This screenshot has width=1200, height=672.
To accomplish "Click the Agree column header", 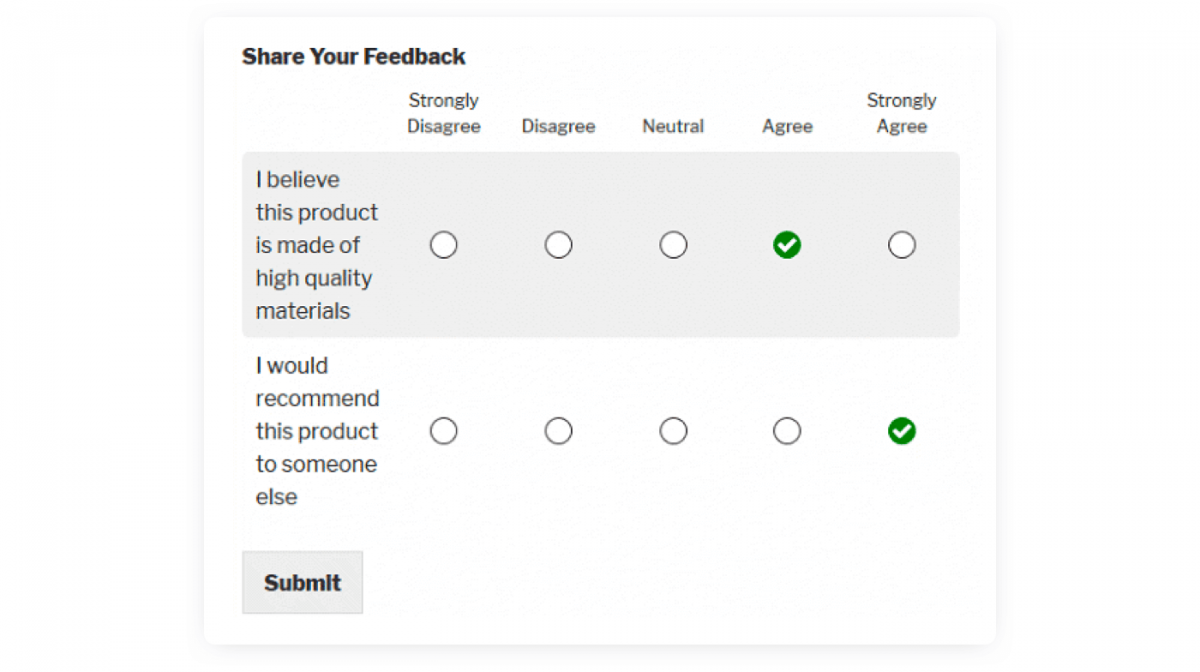I will pos(787,127).
